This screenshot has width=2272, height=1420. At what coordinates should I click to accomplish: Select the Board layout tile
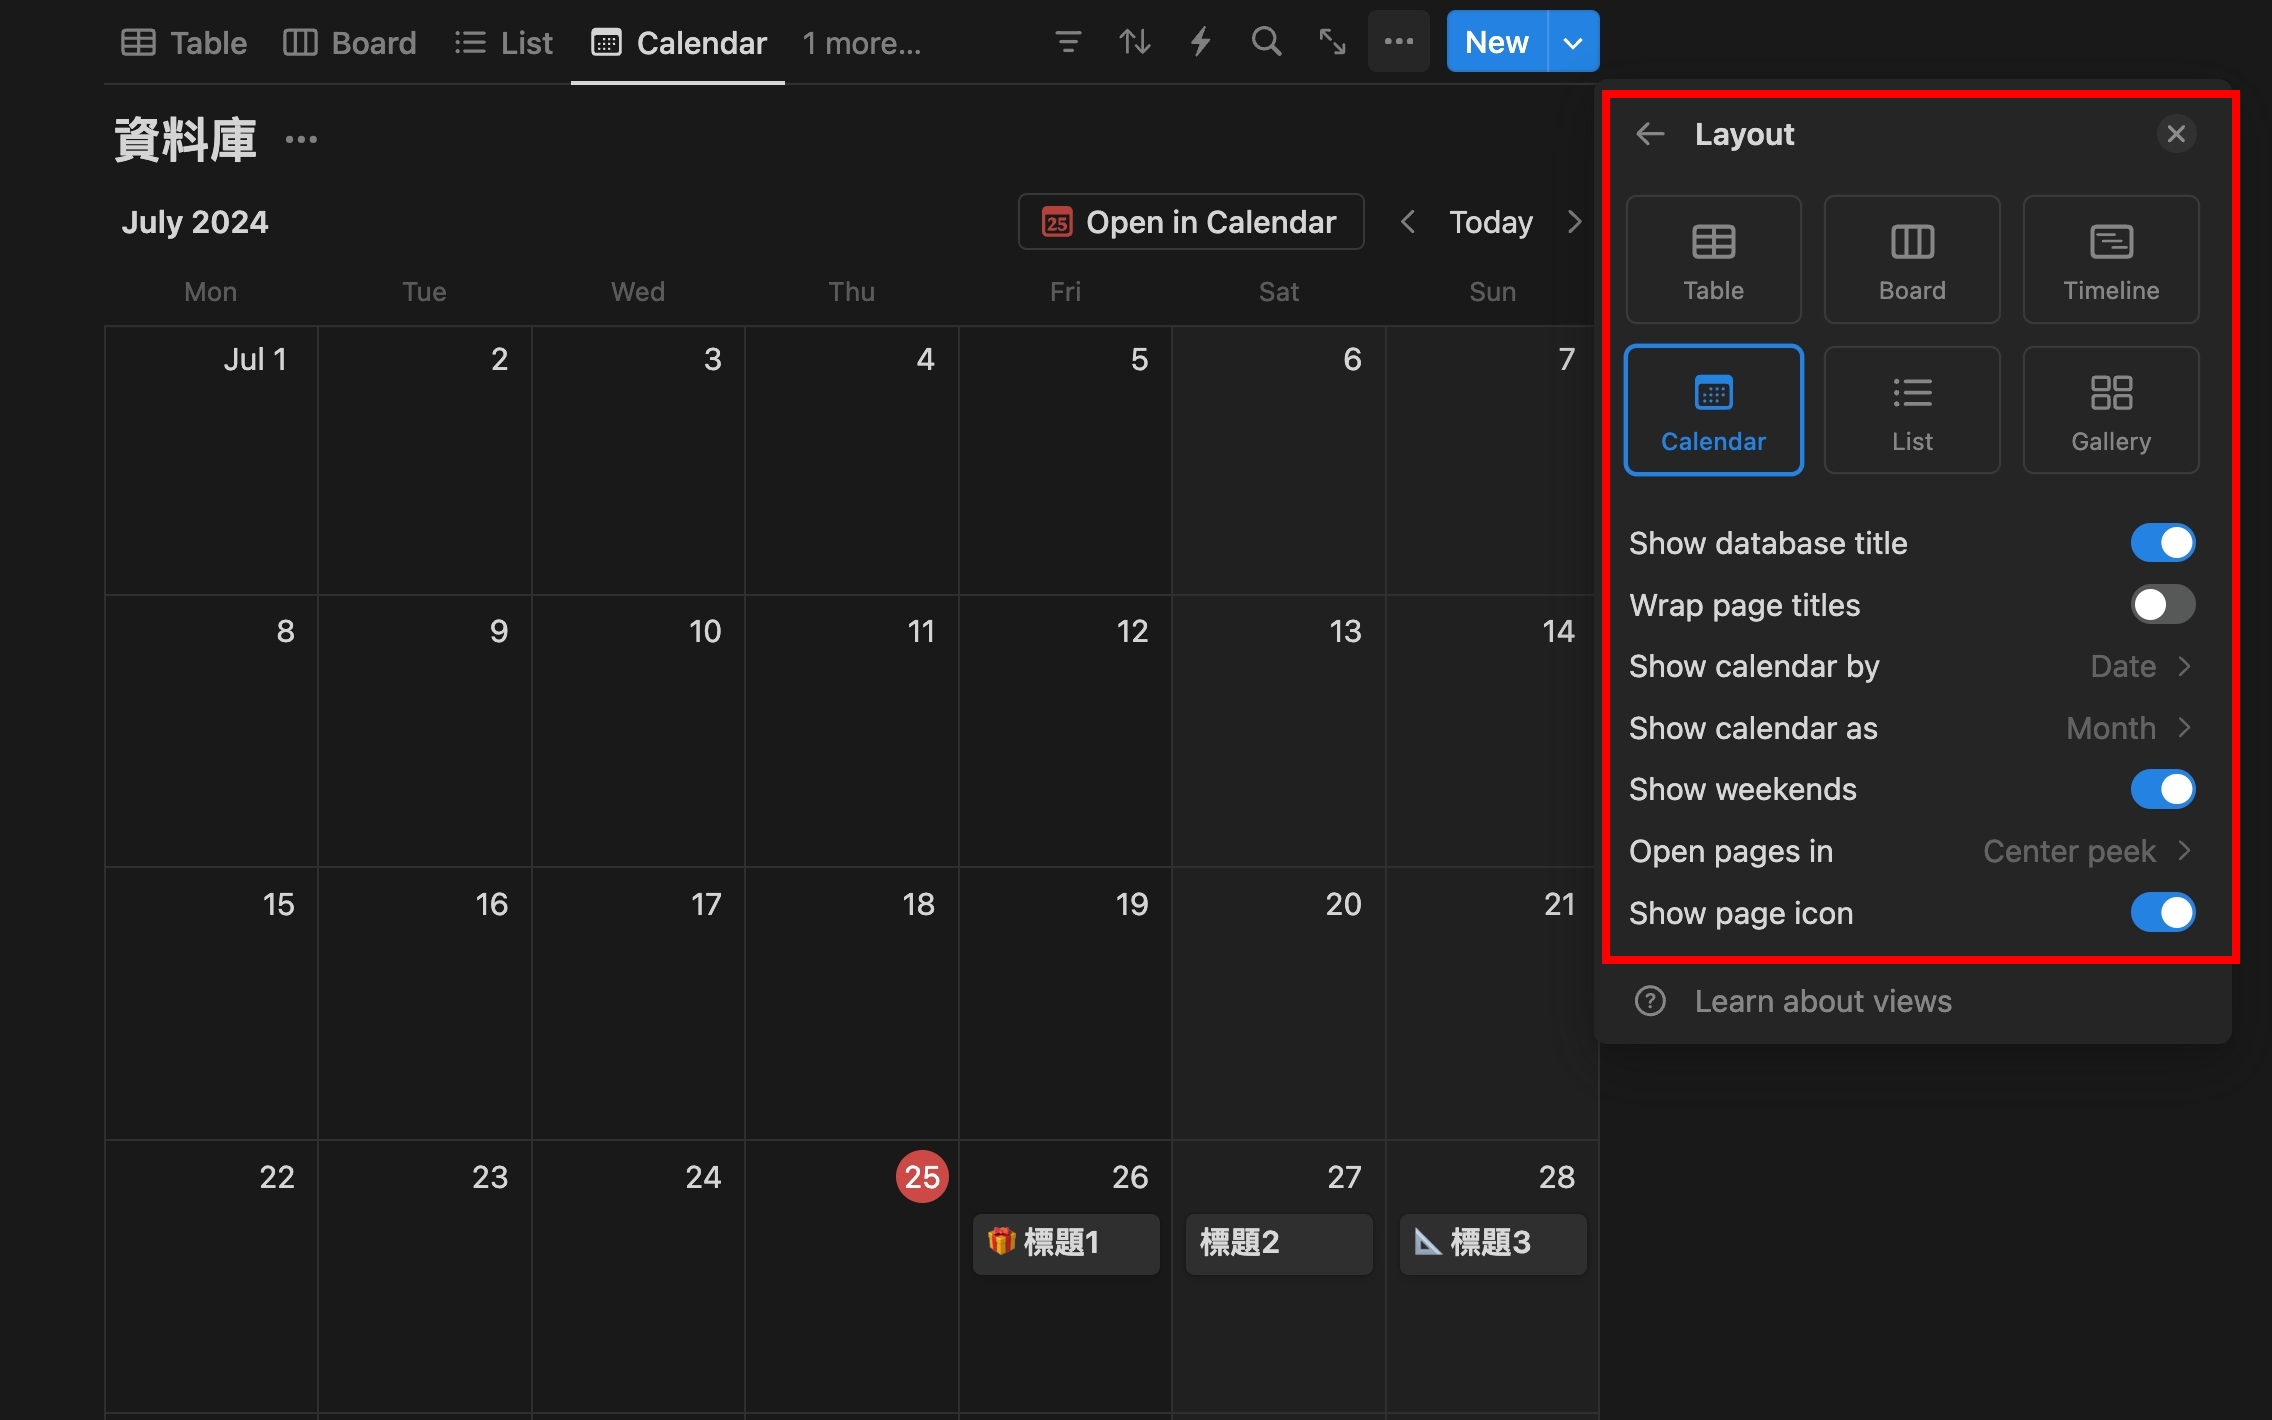(x=1911, y=260)
